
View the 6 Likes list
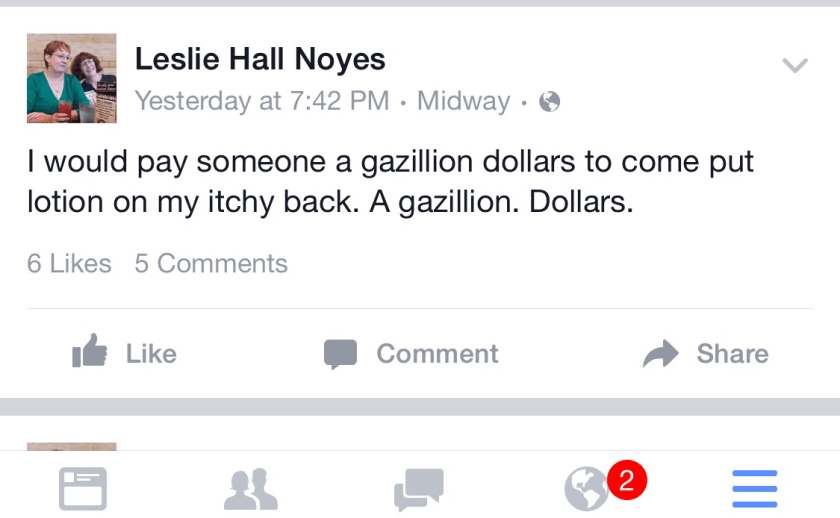coord(69,263)
